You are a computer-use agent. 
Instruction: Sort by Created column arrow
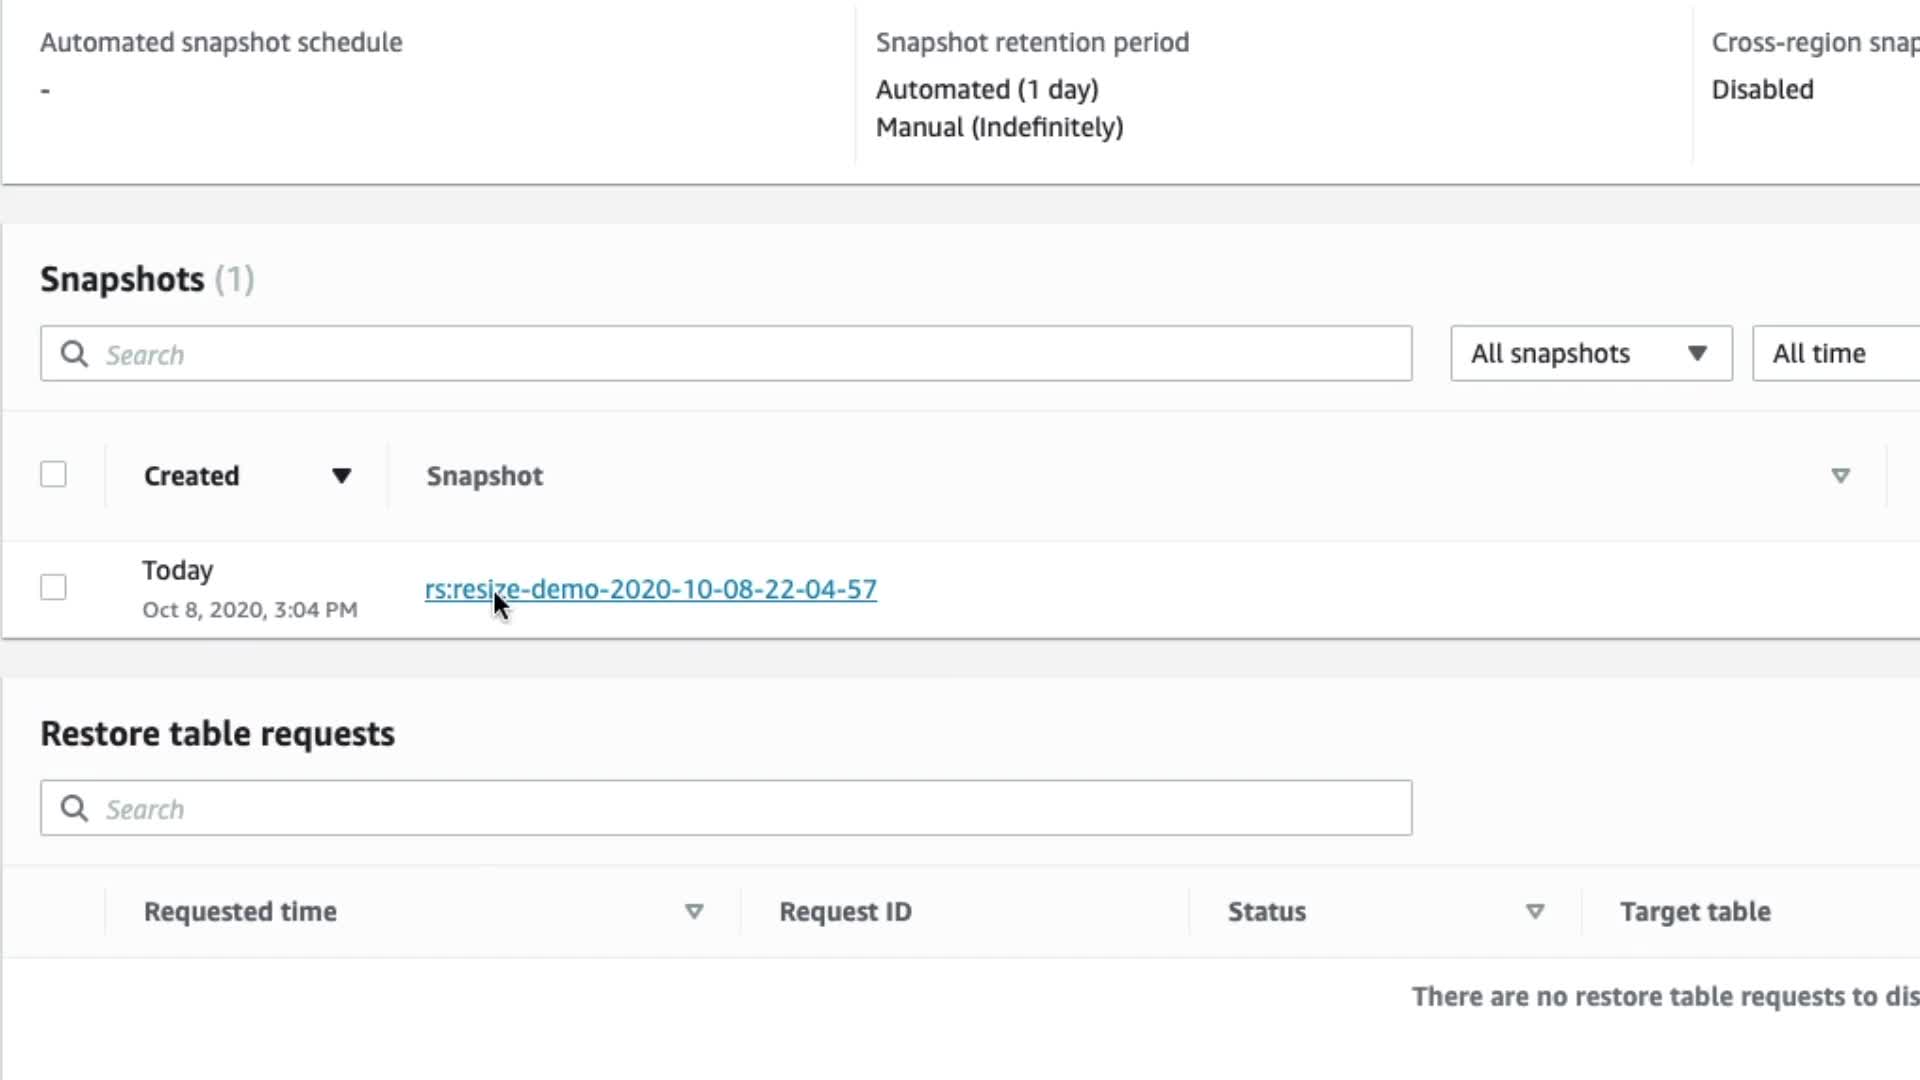pos(341,476)
